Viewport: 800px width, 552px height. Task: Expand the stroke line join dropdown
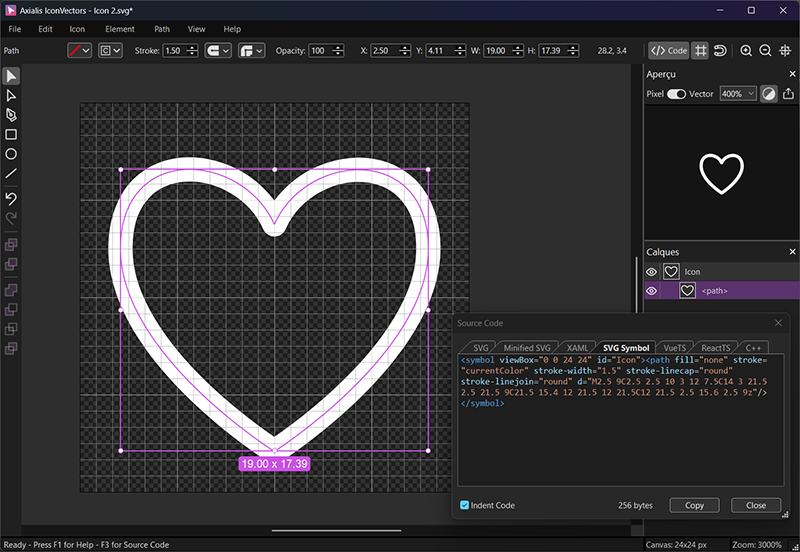tap(252, 51)
